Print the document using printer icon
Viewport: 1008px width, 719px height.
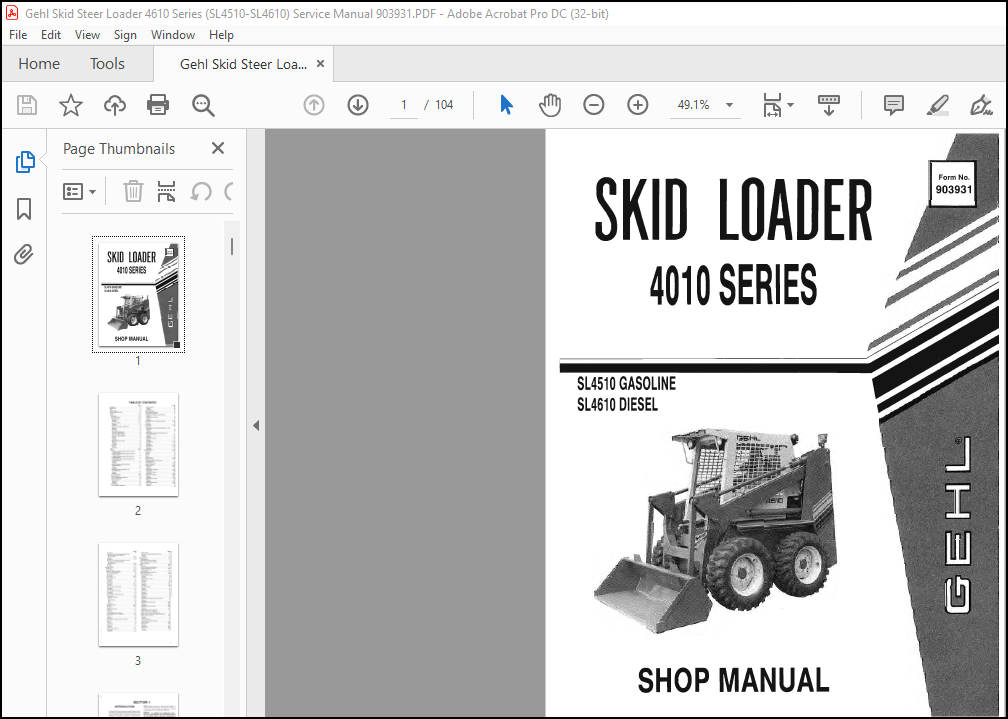158,105
